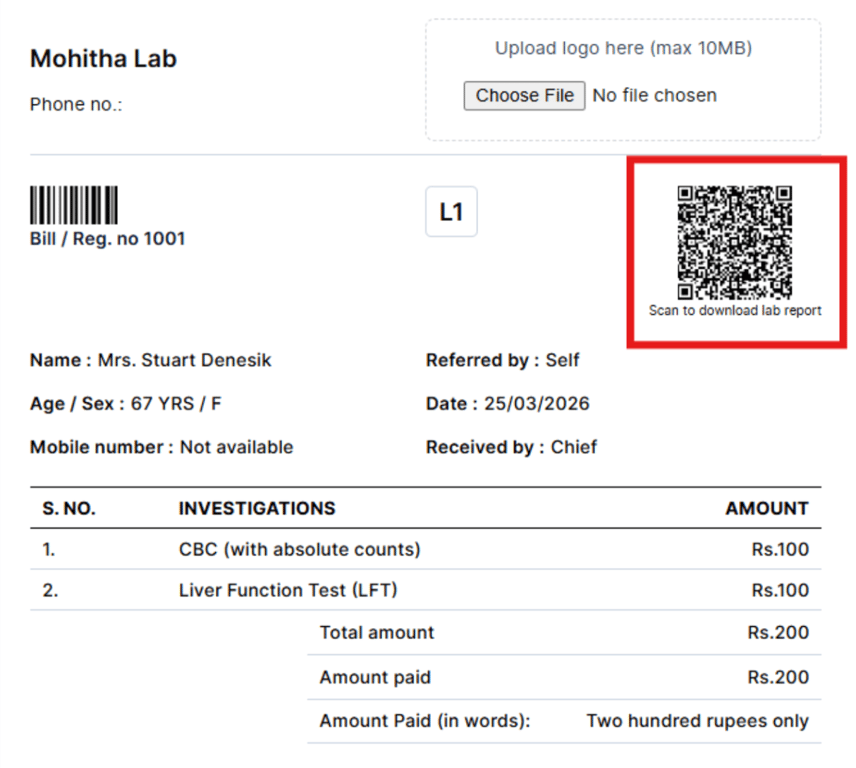Screen dimensions: 856x768
Task: Select the 'No file chosen' status indicator
Action: point(654,95)
